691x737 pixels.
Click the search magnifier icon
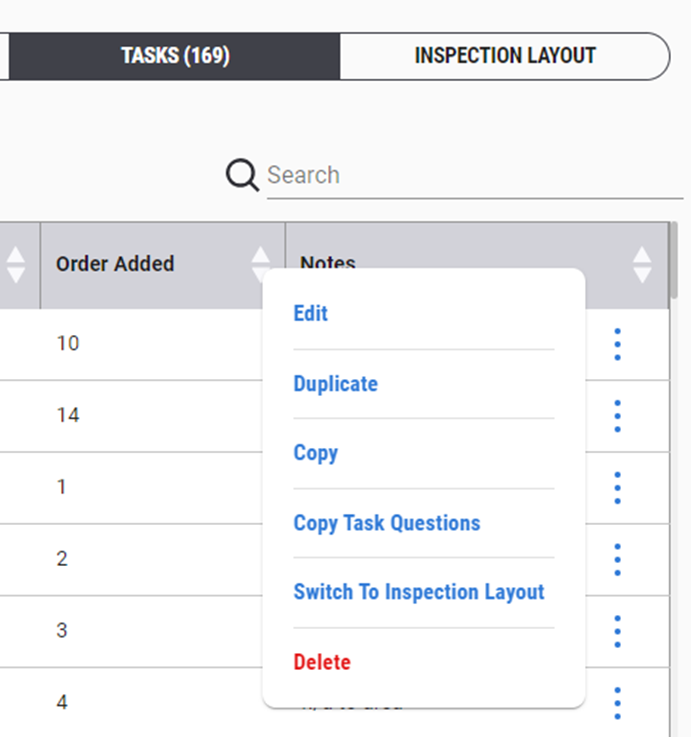coord(242,175)
